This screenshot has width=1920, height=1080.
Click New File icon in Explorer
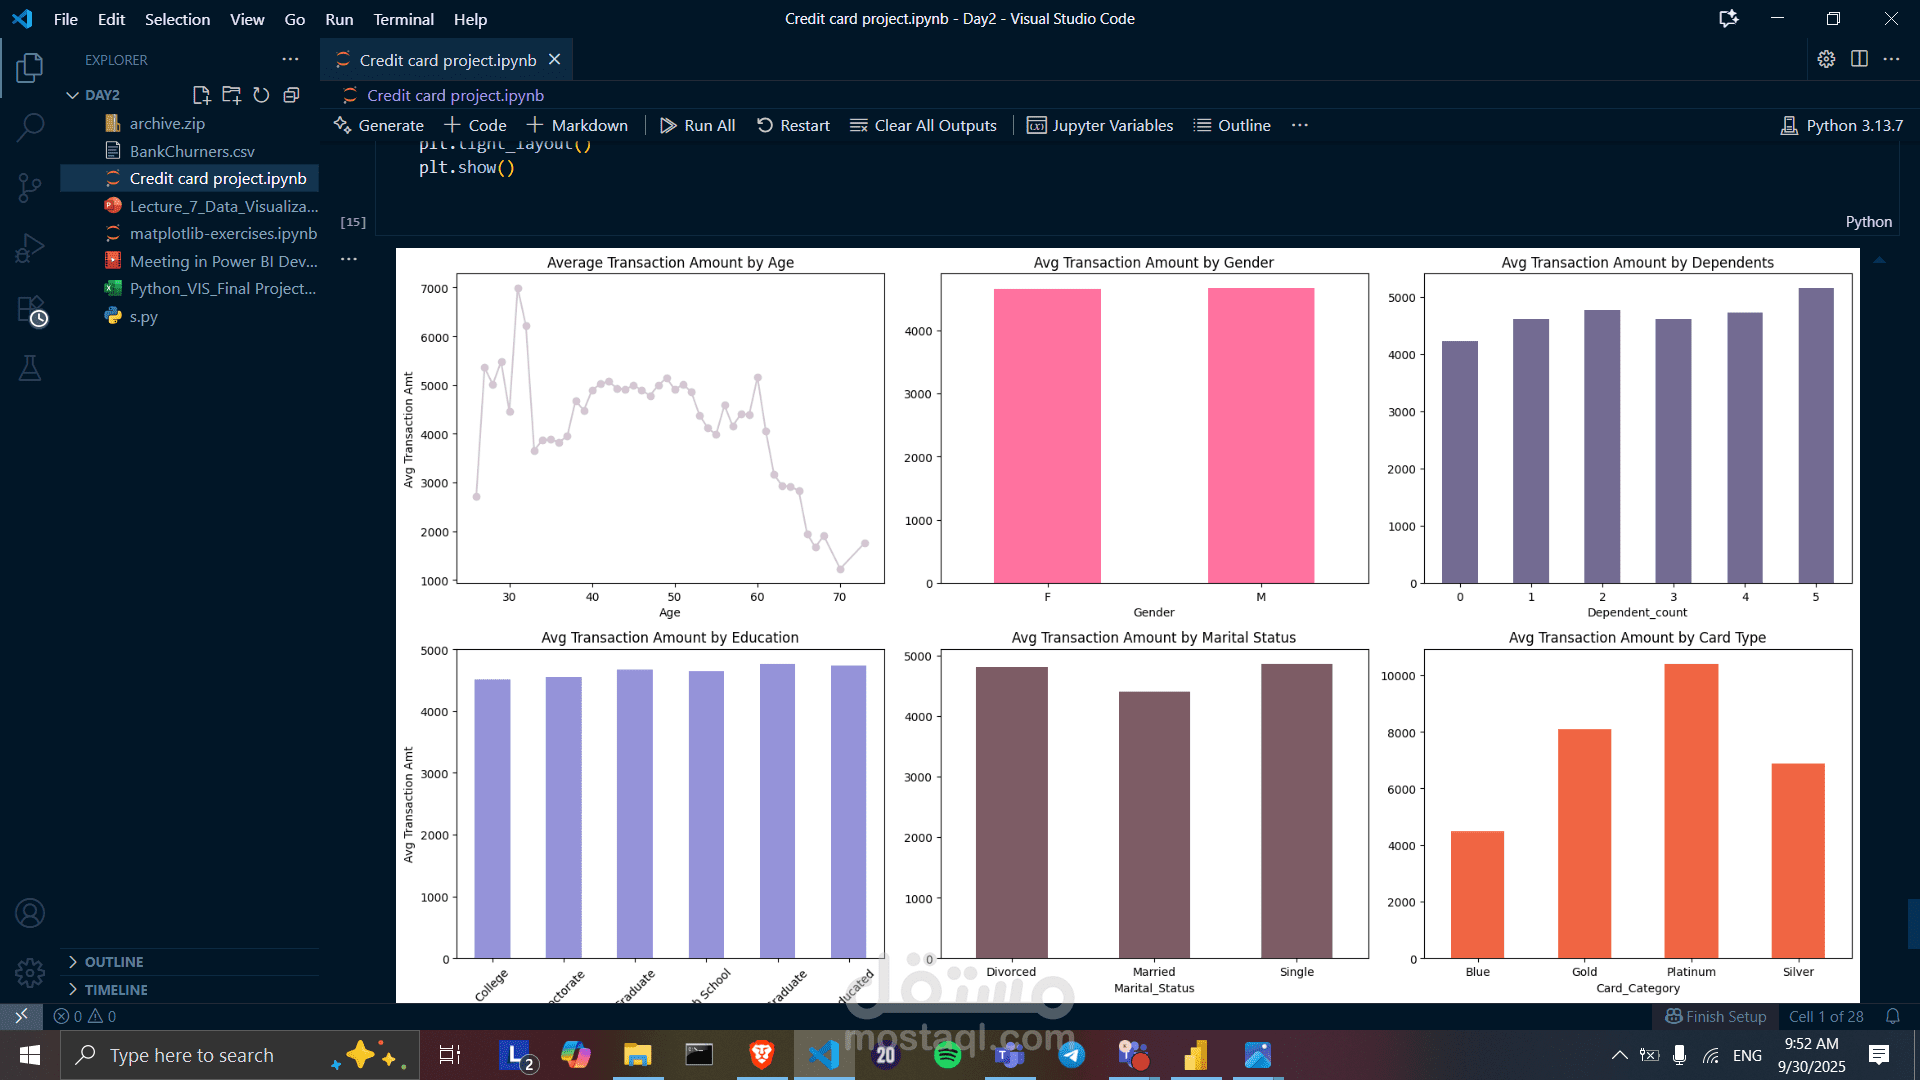201,95
